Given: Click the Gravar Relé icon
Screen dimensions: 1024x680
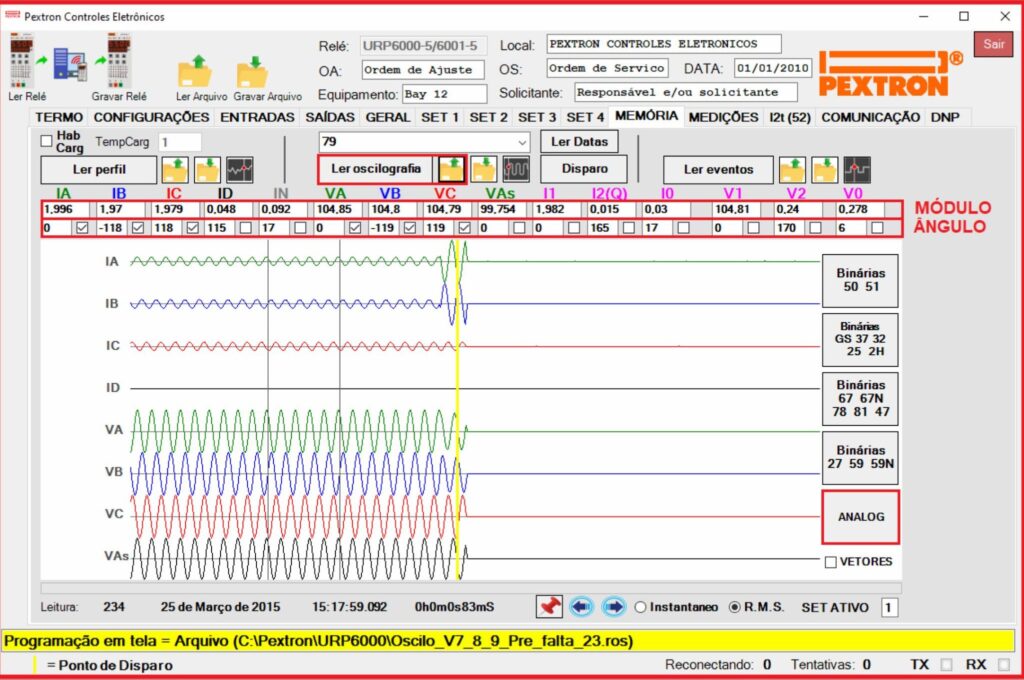Looking at the screenshot, I should 119,61.
